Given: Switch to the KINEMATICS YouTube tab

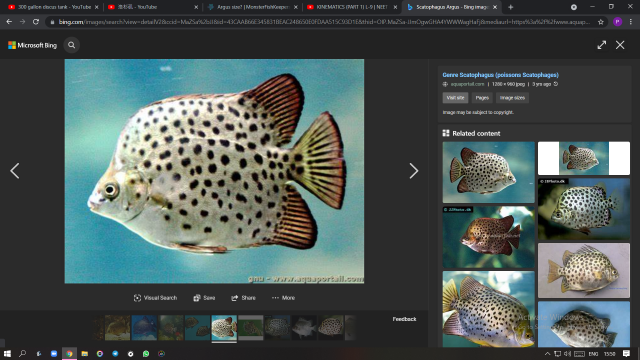Looking at the screenshot, I should click(x=351, y=7).
